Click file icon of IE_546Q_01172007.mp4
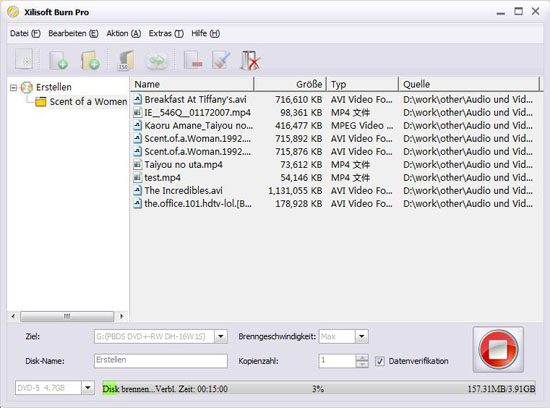 pyautogui.click(x=137, y=112)
